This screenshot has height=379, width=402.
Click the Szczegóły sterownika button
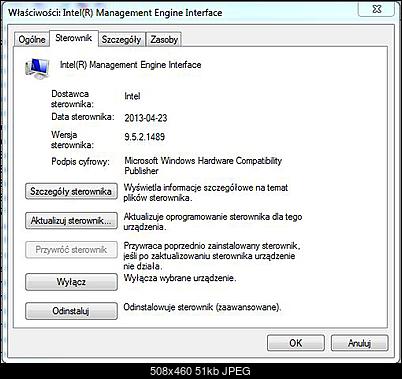click(x=71, y=191)
